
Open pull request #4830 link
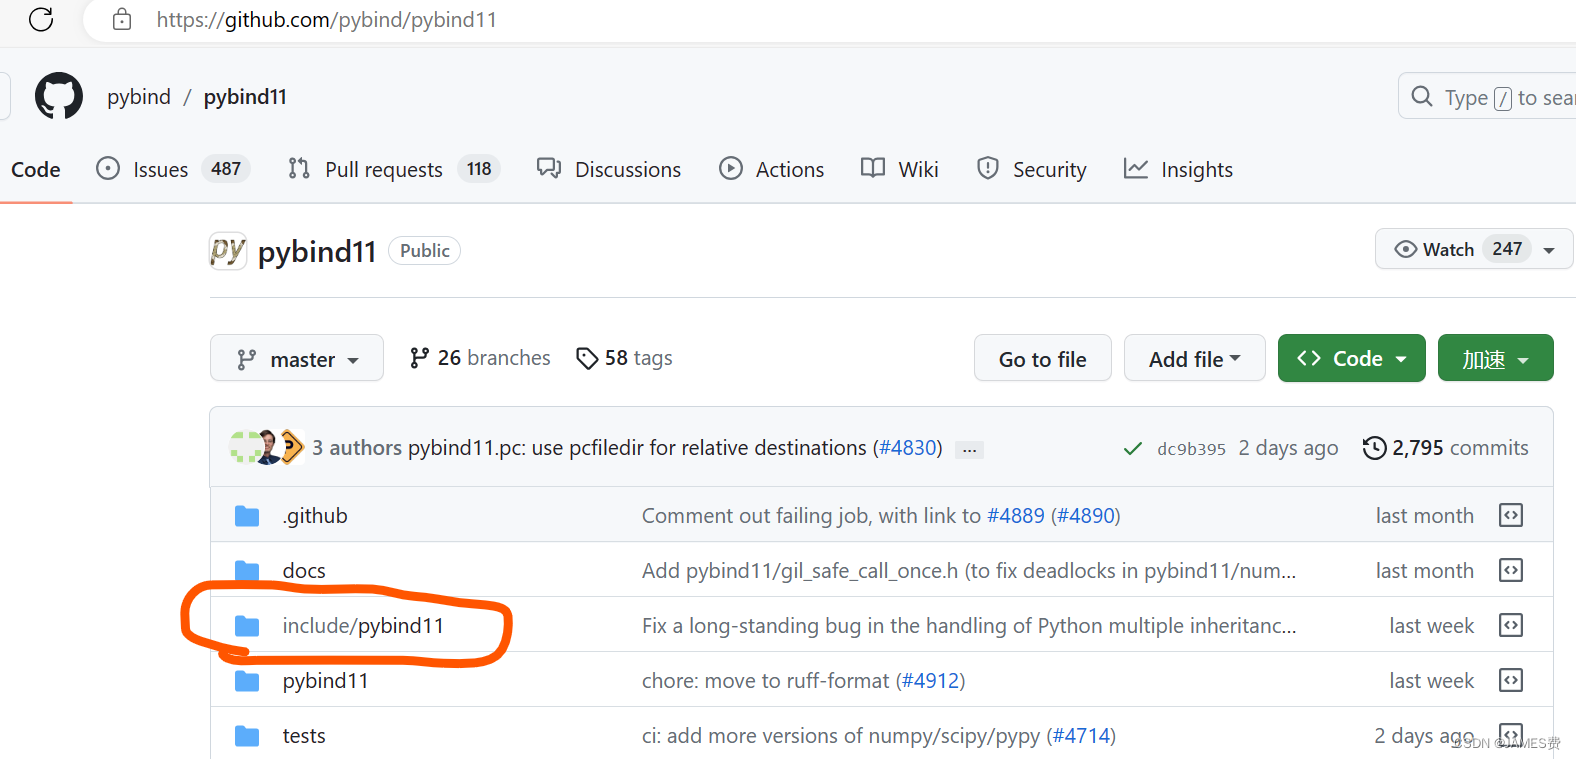tap(908, 448)
